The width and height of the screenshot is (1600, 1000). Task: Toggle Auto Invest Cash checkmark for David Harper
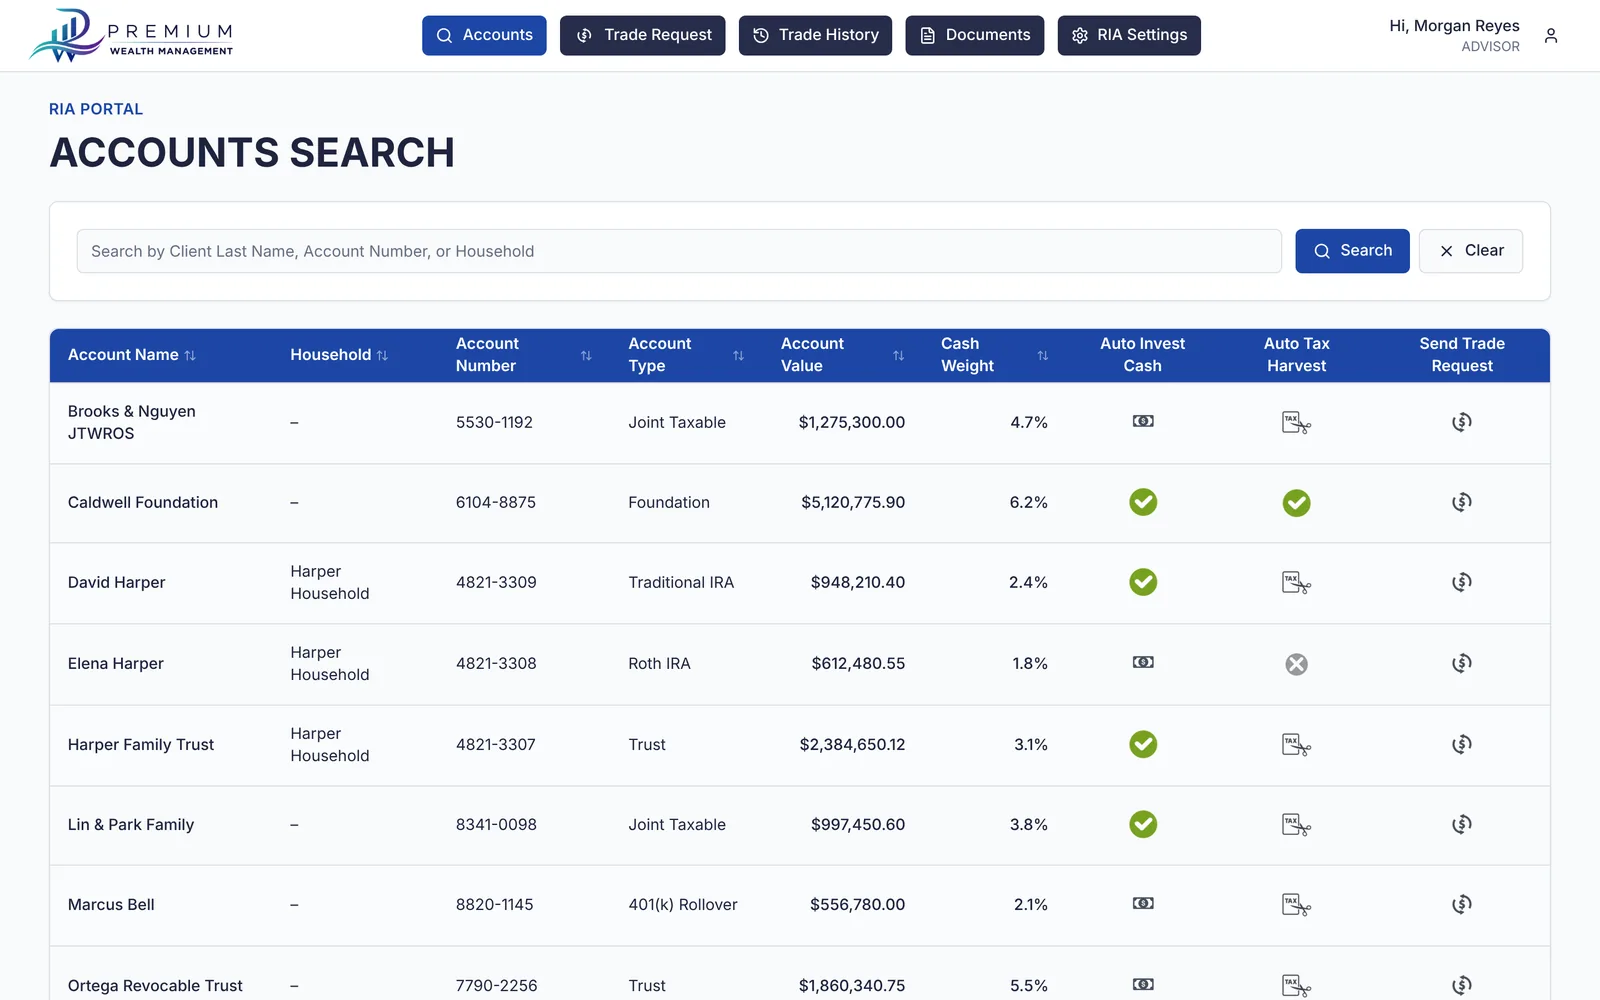[1143, 582]
